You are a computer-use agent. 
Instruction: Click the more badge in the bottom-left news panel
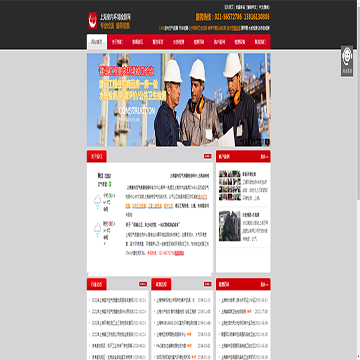143,284
